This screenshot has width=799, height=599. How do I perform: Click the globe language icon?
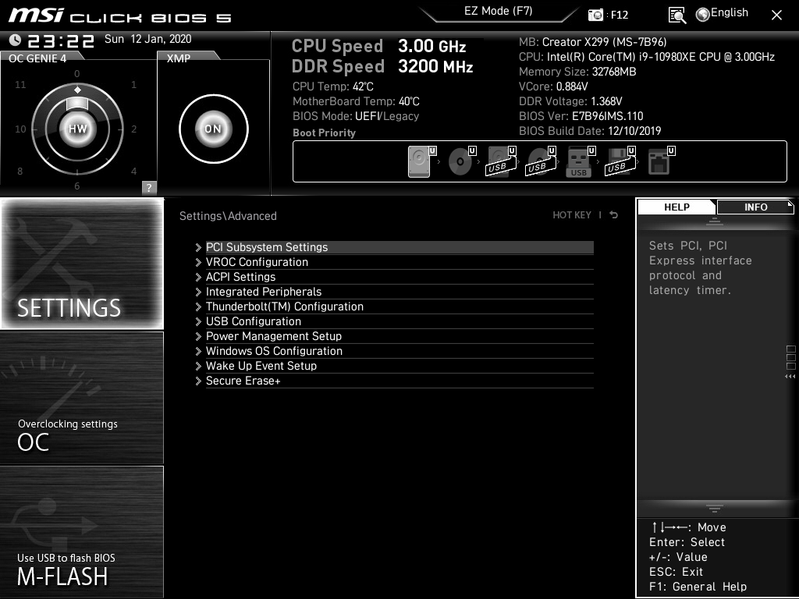point(703,15)
